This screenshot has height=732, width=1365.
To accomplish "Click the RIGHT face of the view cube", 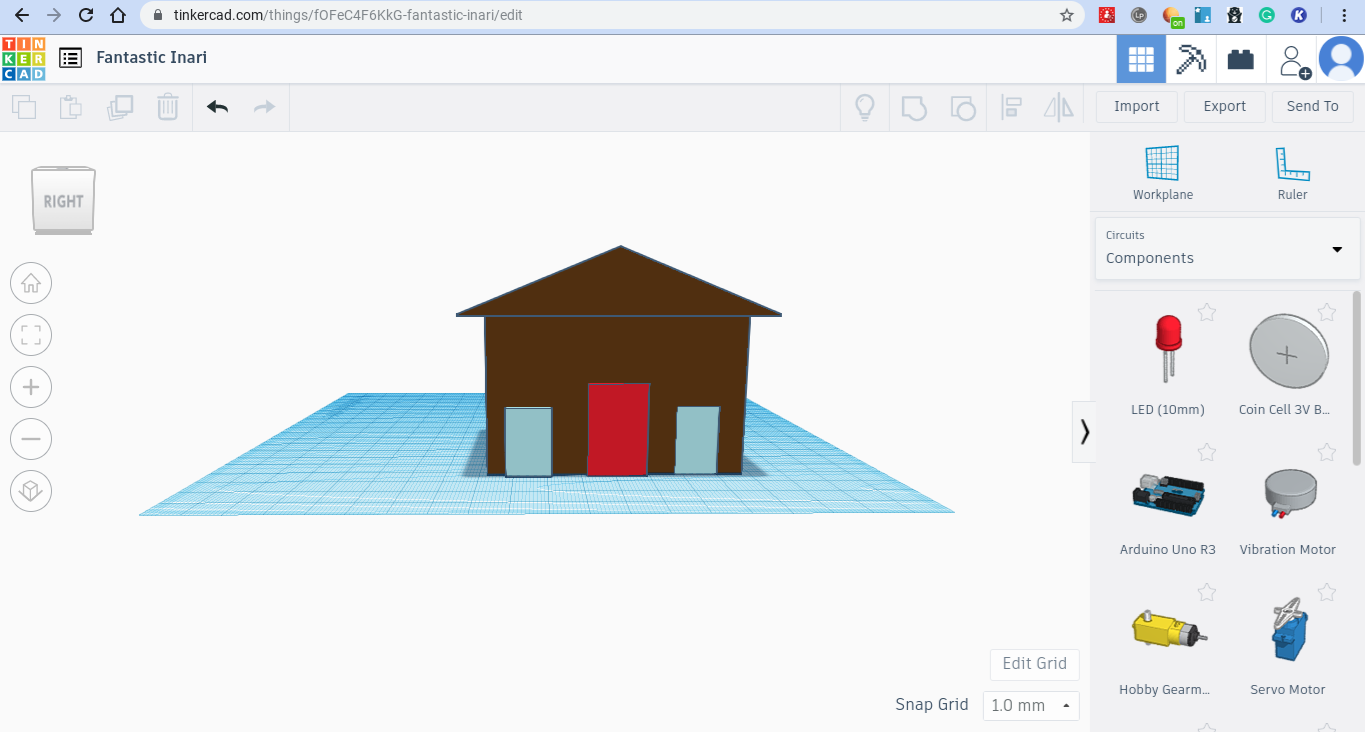I will pyautogui.click(x=62, y=200).
